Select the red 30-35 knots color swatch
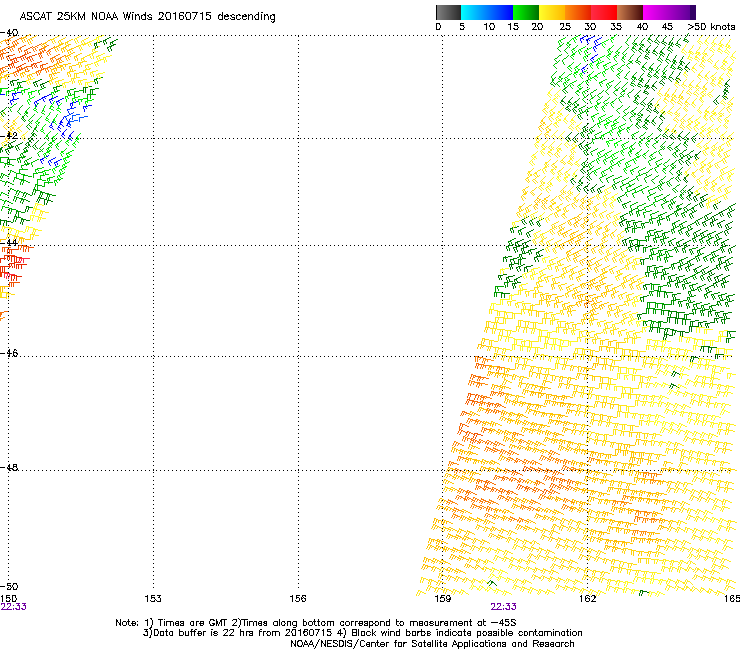 [x=604, y=12]
